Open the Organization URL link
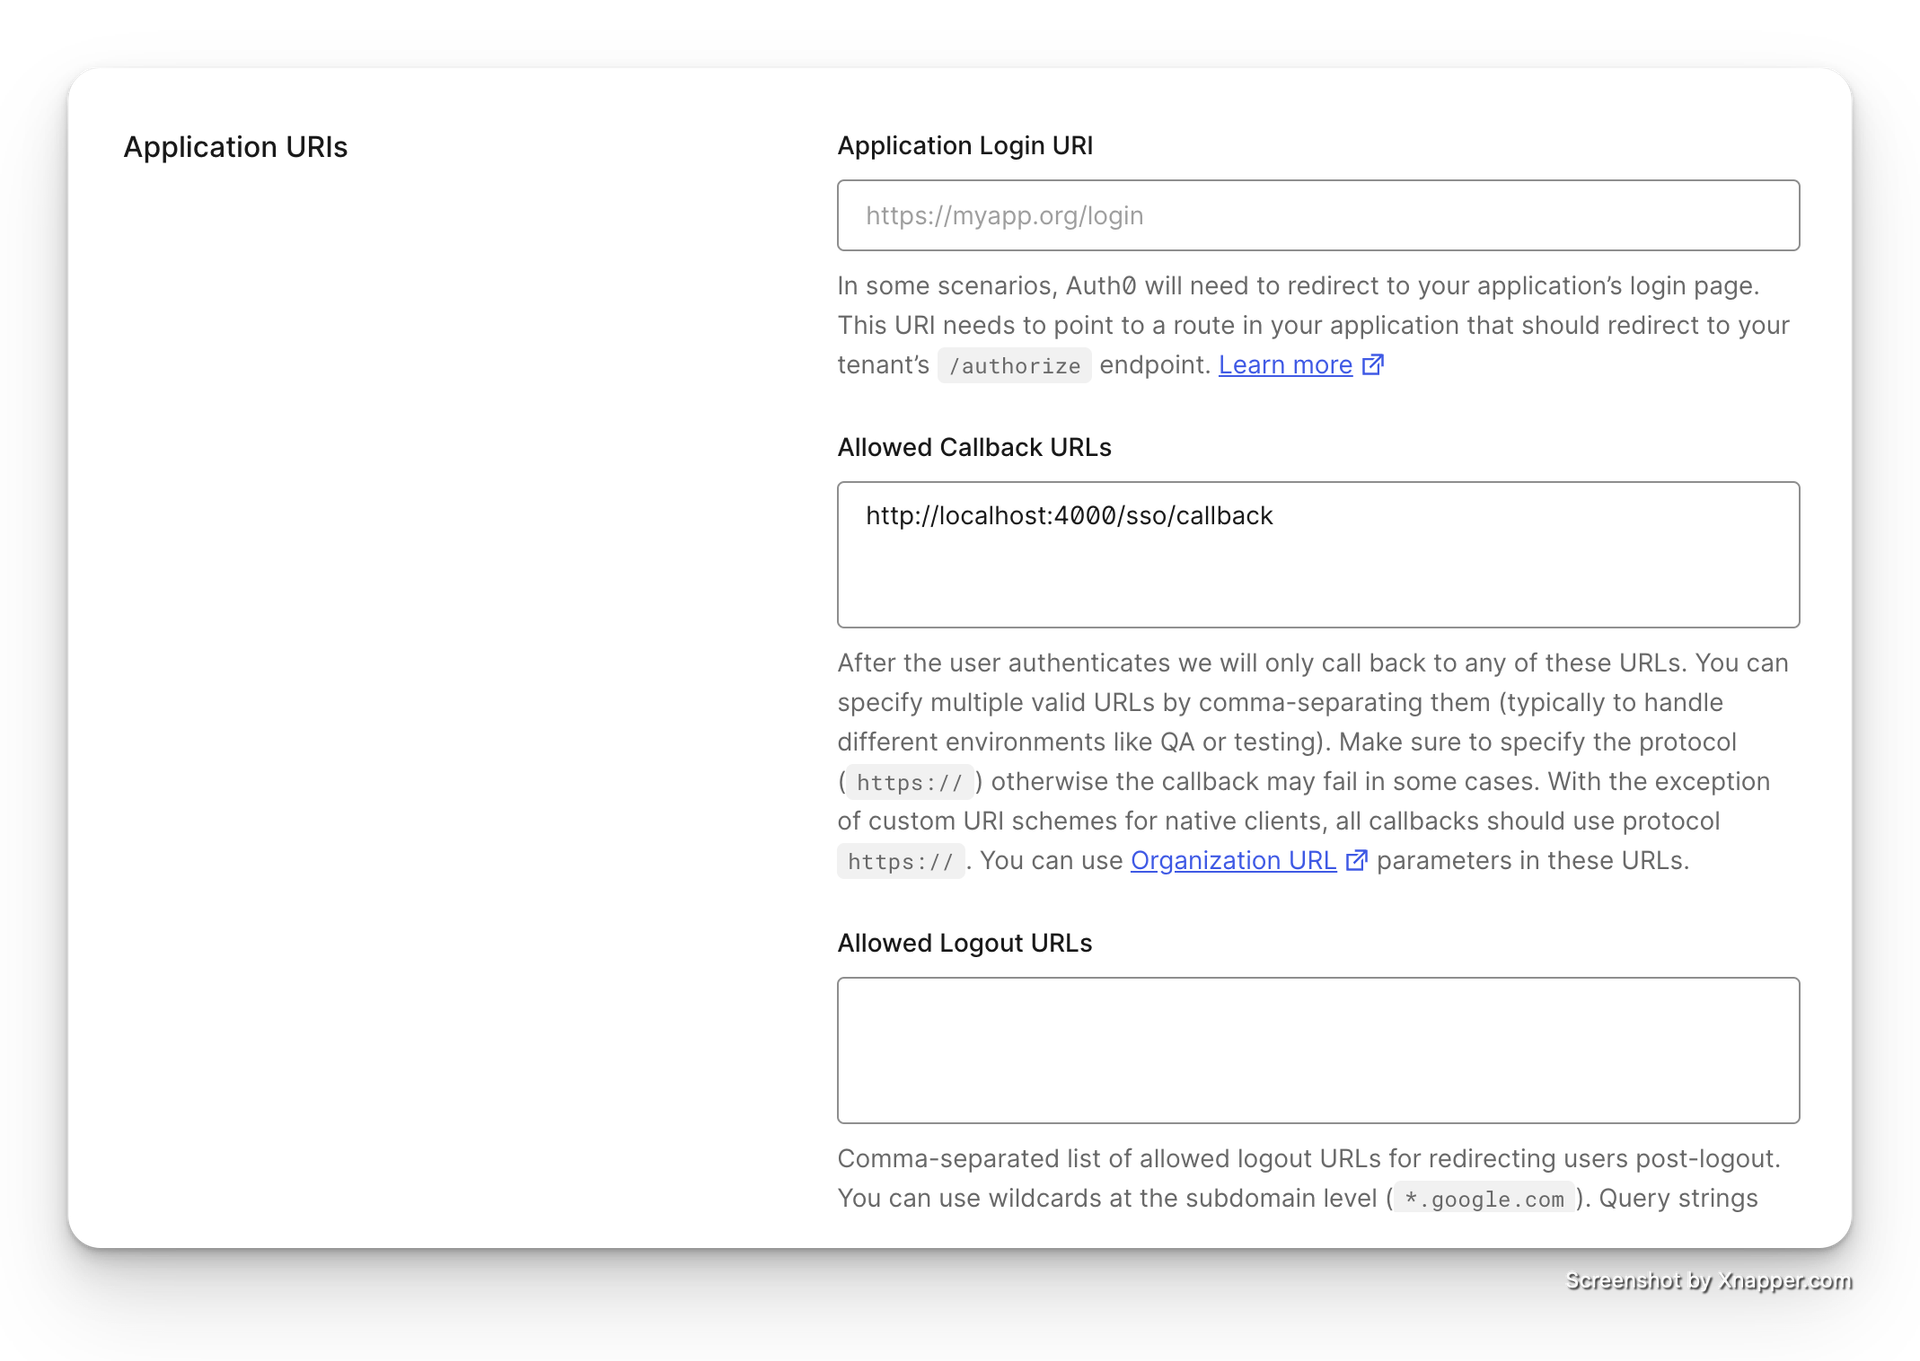This screenshot has width=1920, height=1361. click(1233, 861)
